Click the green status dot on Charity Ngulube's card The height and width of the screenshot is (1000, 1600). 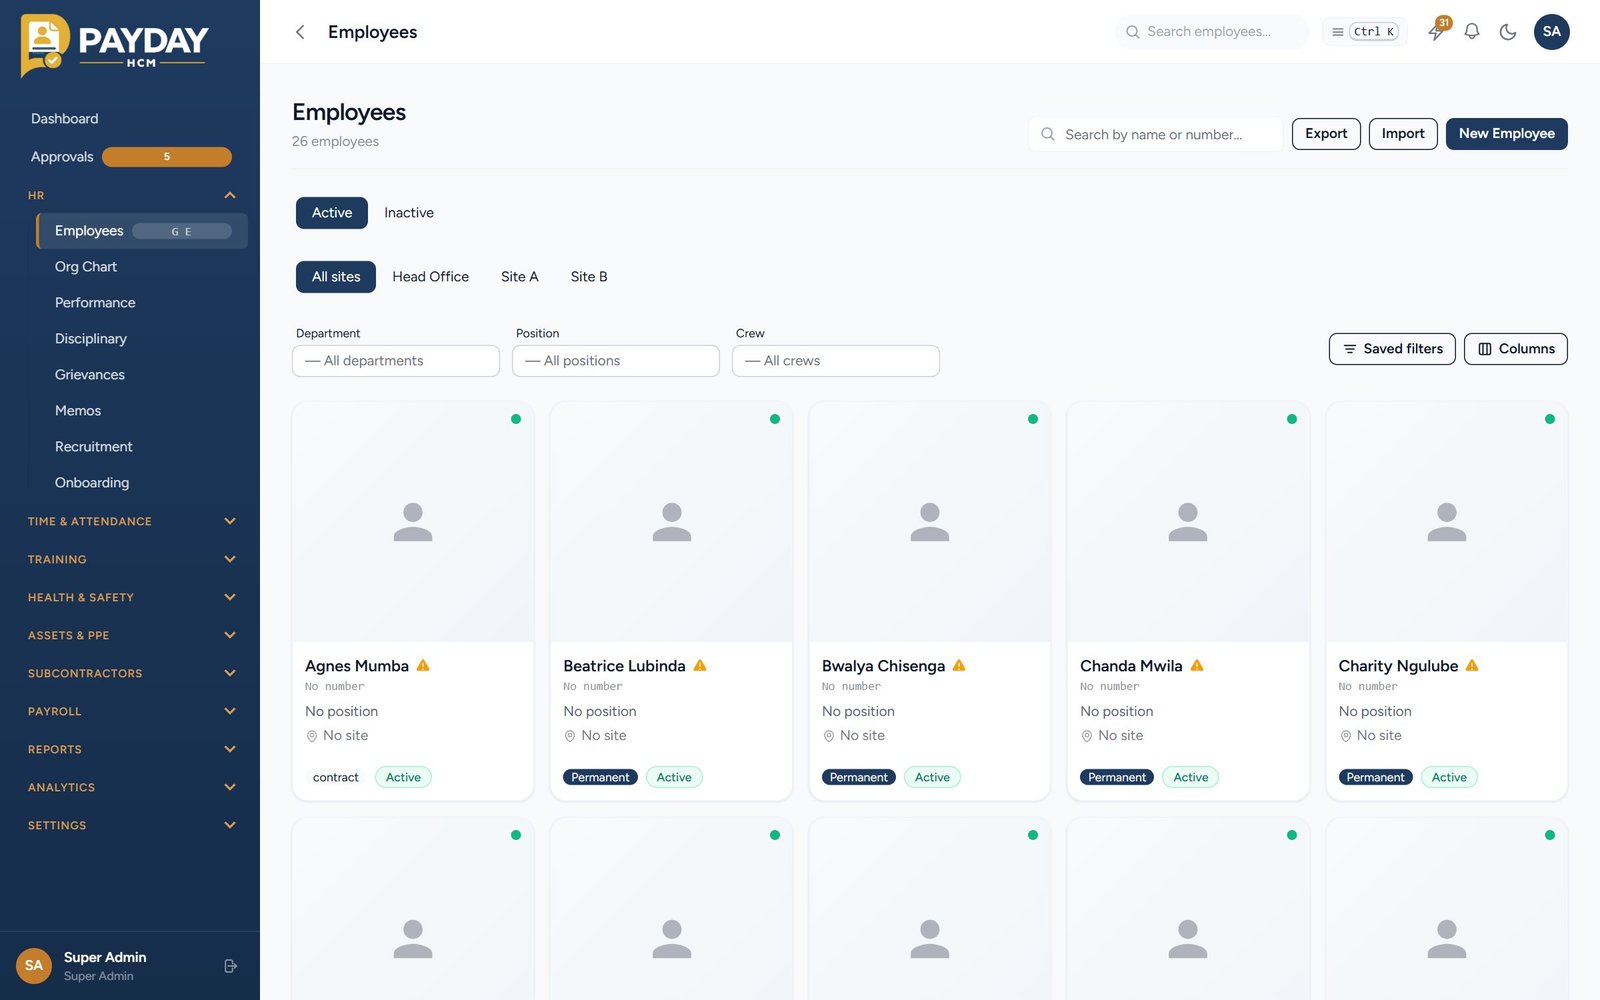coord(1550,419)
